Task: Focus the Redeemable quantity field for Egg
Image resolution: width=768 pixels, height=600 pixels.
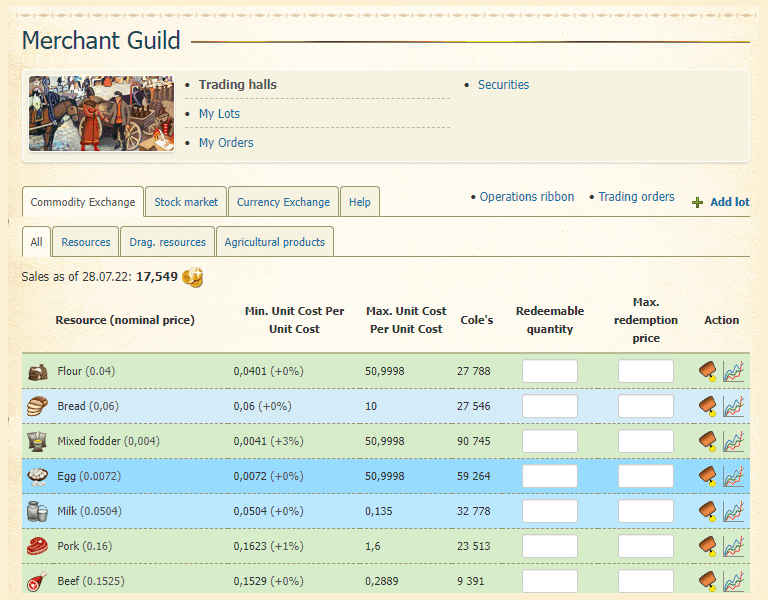Action: pos(550,476)
